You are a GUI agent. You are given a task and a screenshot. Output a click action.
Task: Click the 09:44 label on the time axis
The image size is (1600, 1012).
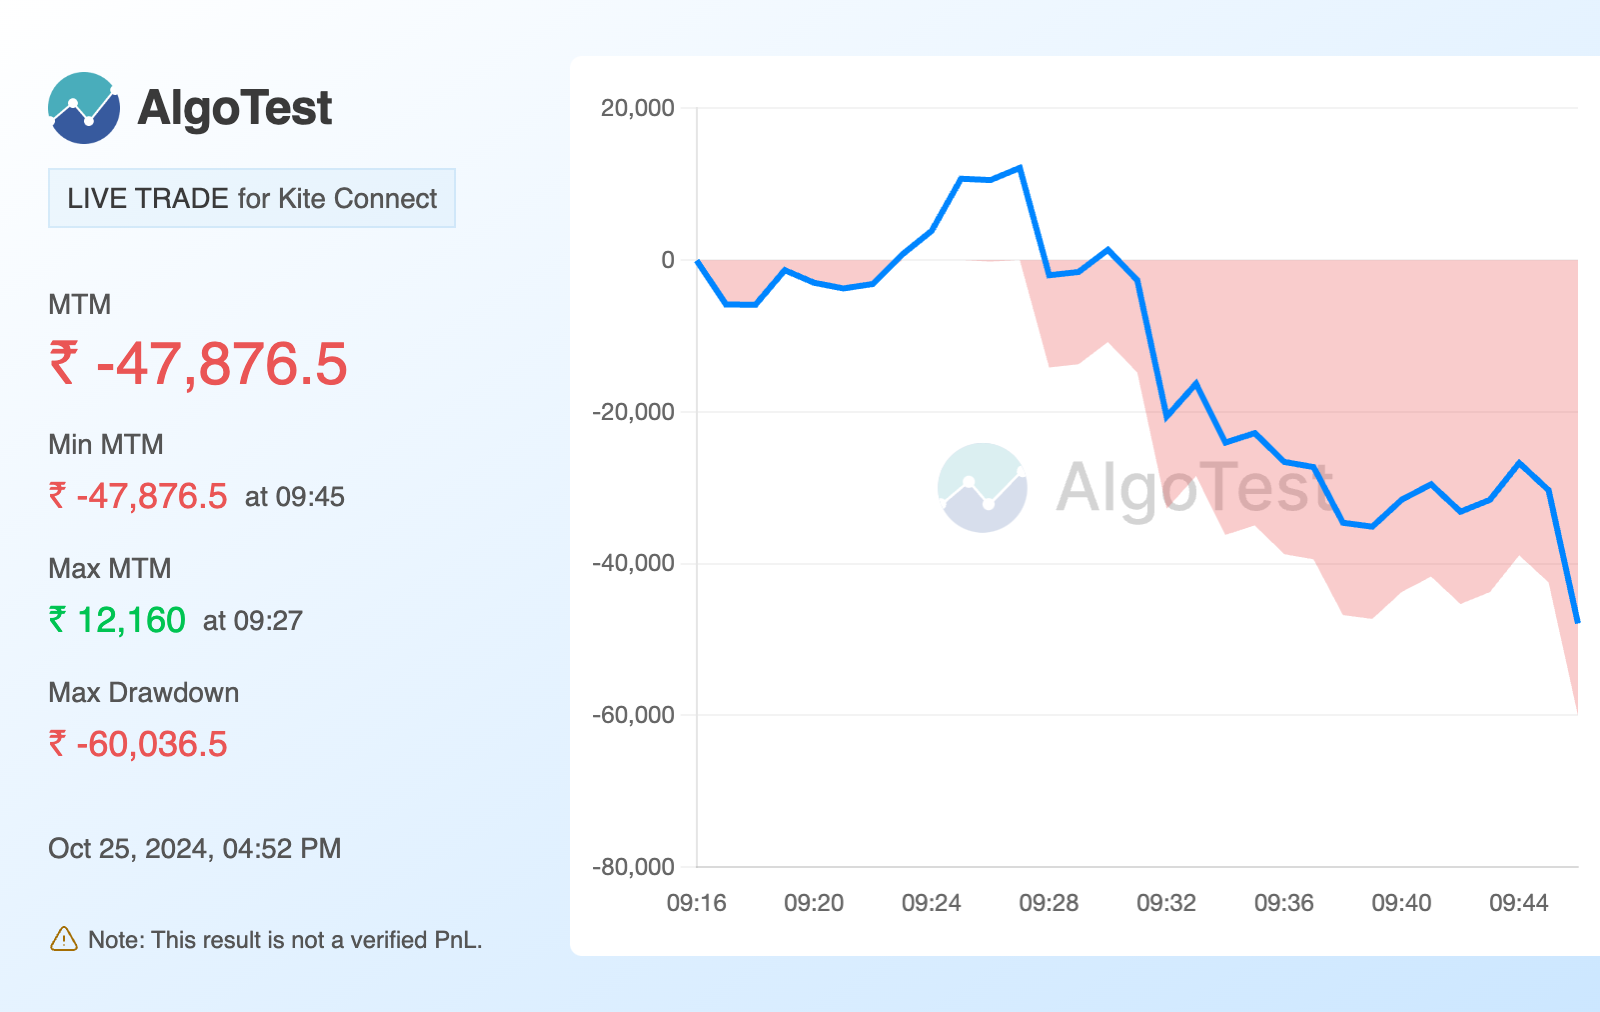[1518, 903]
